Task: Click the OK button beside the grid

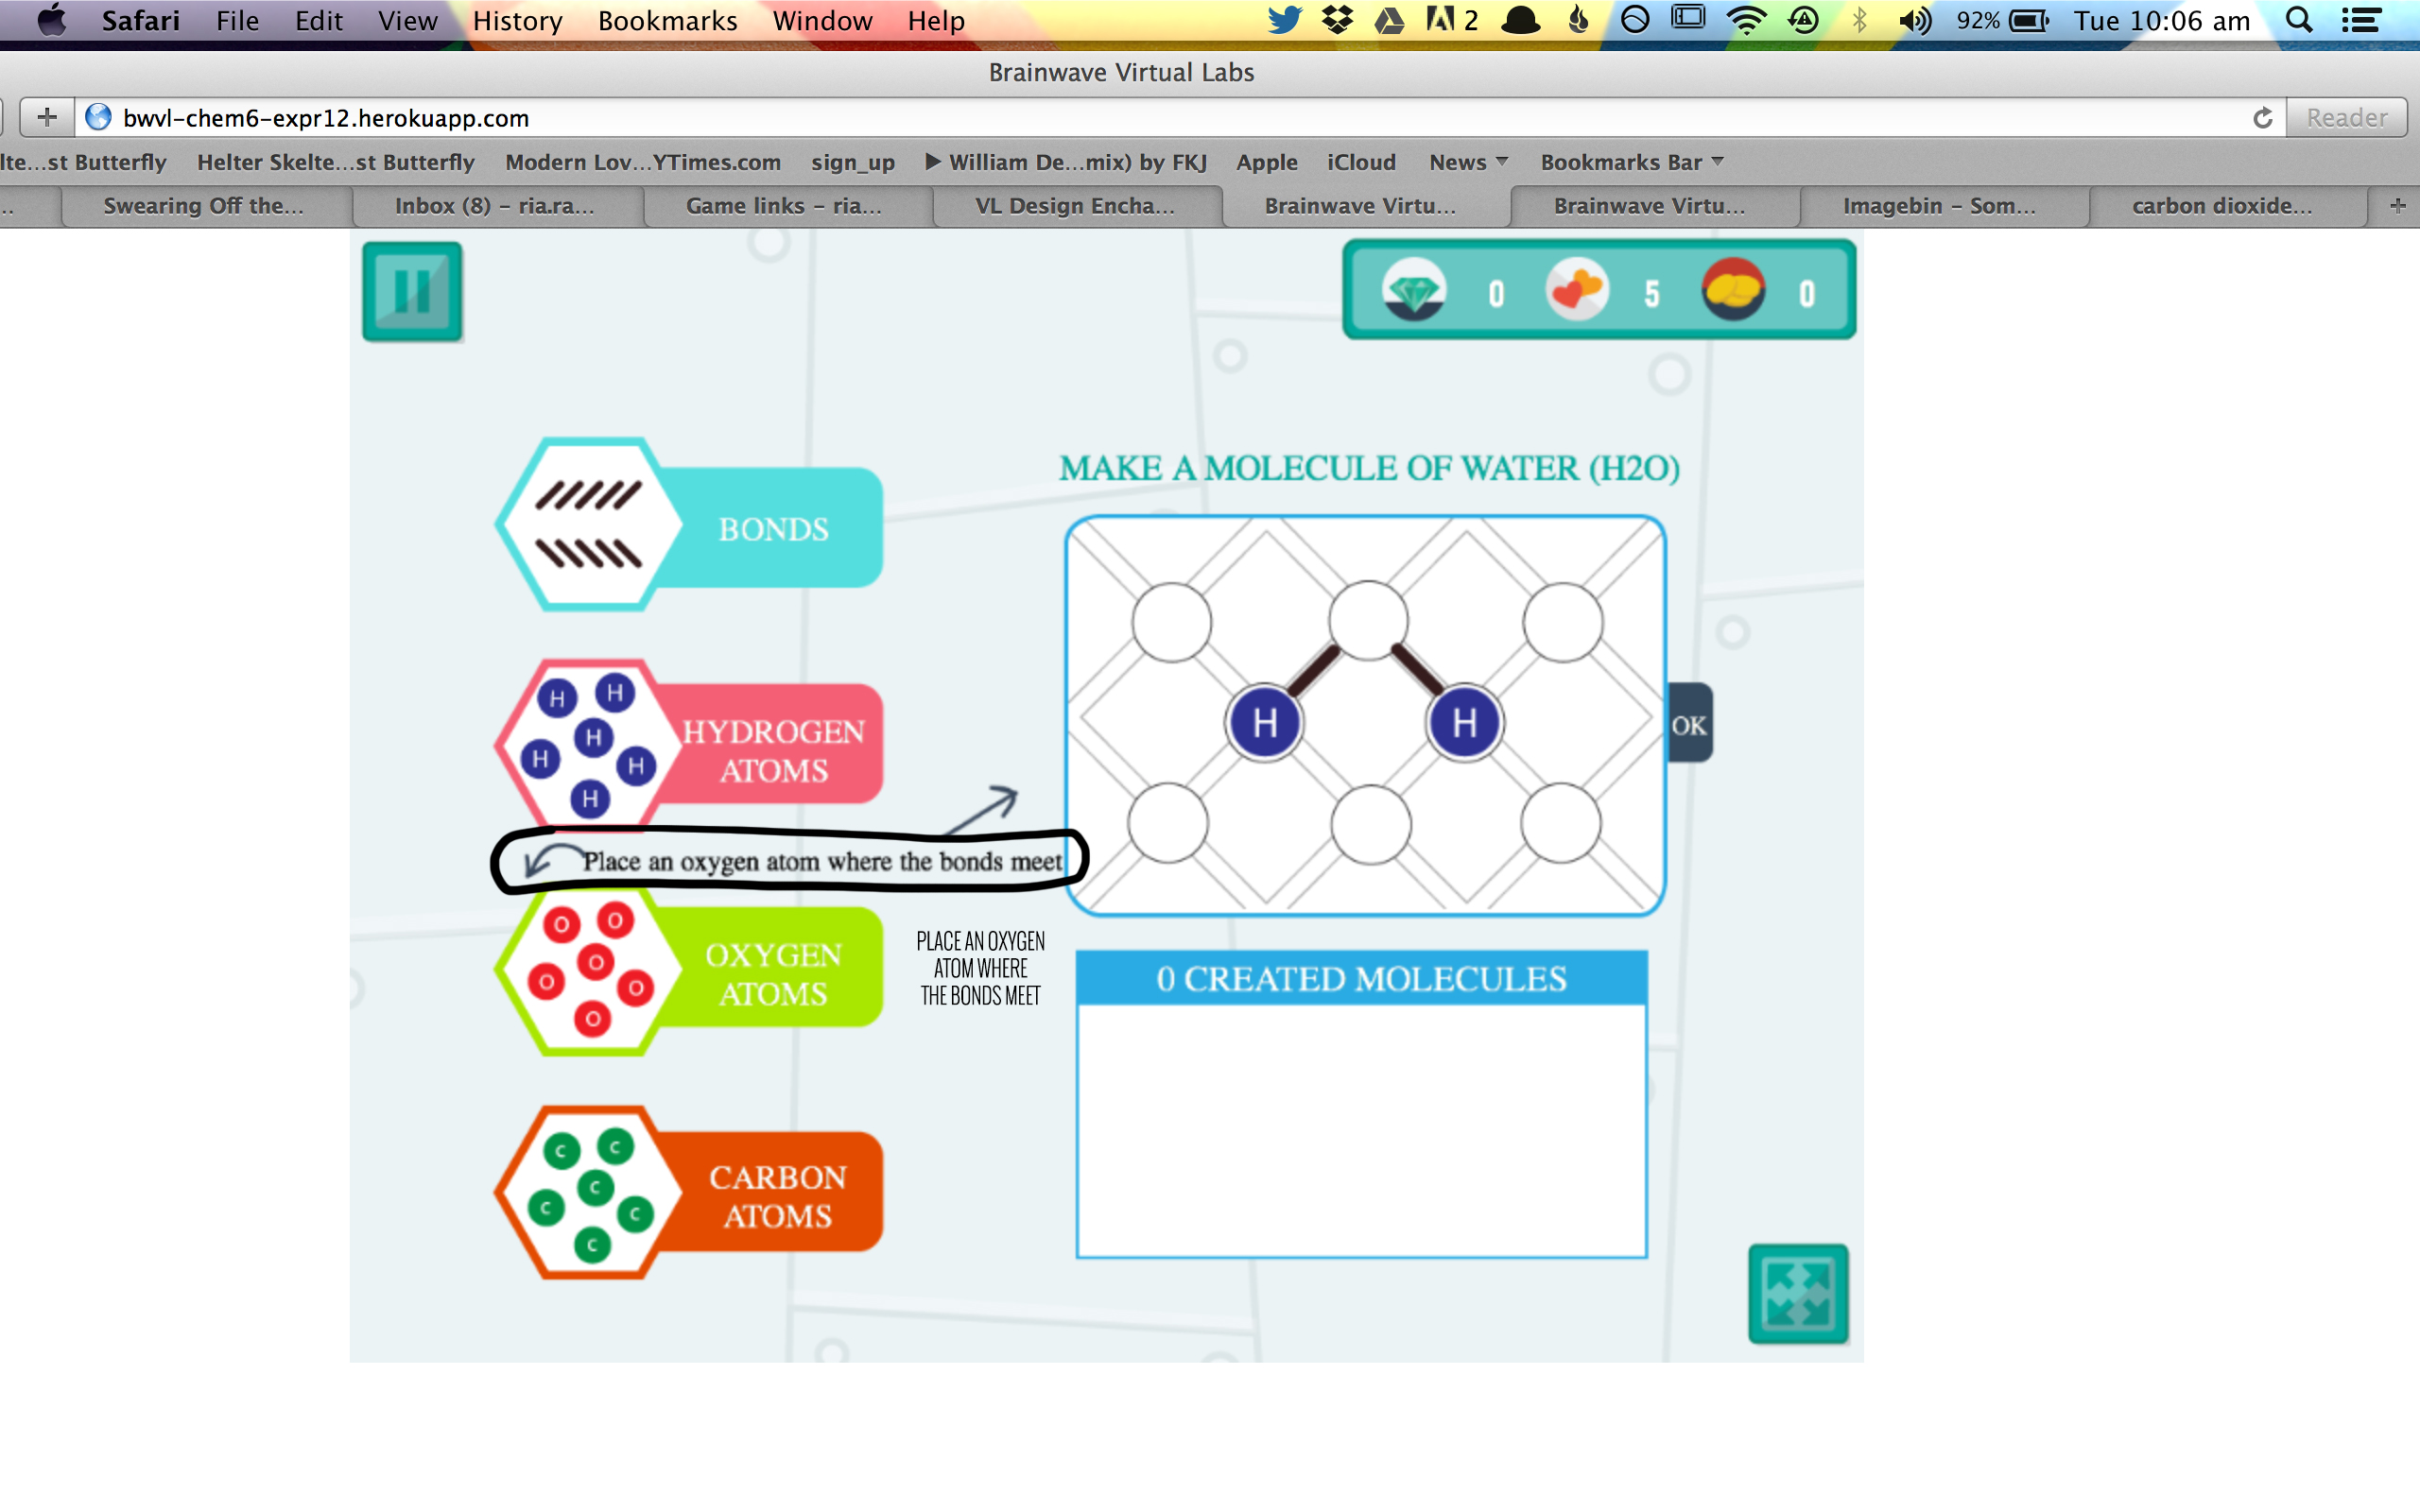Action: [x=1689, y=724]
